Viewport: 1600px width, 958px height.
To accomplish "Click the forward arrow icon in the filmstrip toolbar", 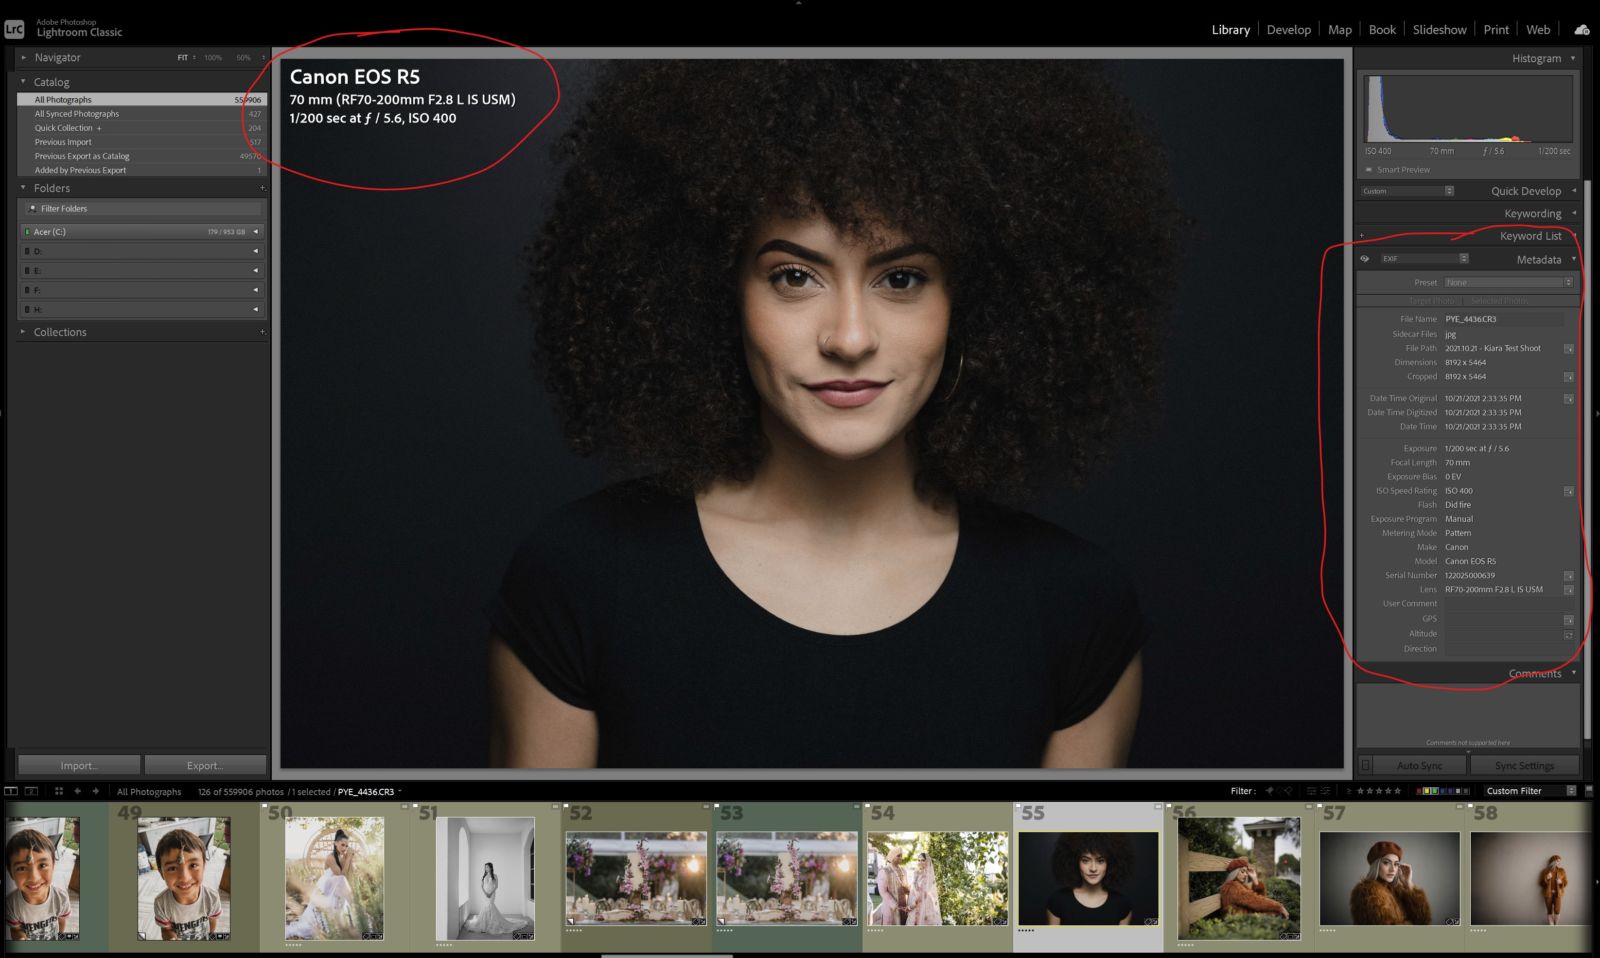I will [x=96, y=791].
